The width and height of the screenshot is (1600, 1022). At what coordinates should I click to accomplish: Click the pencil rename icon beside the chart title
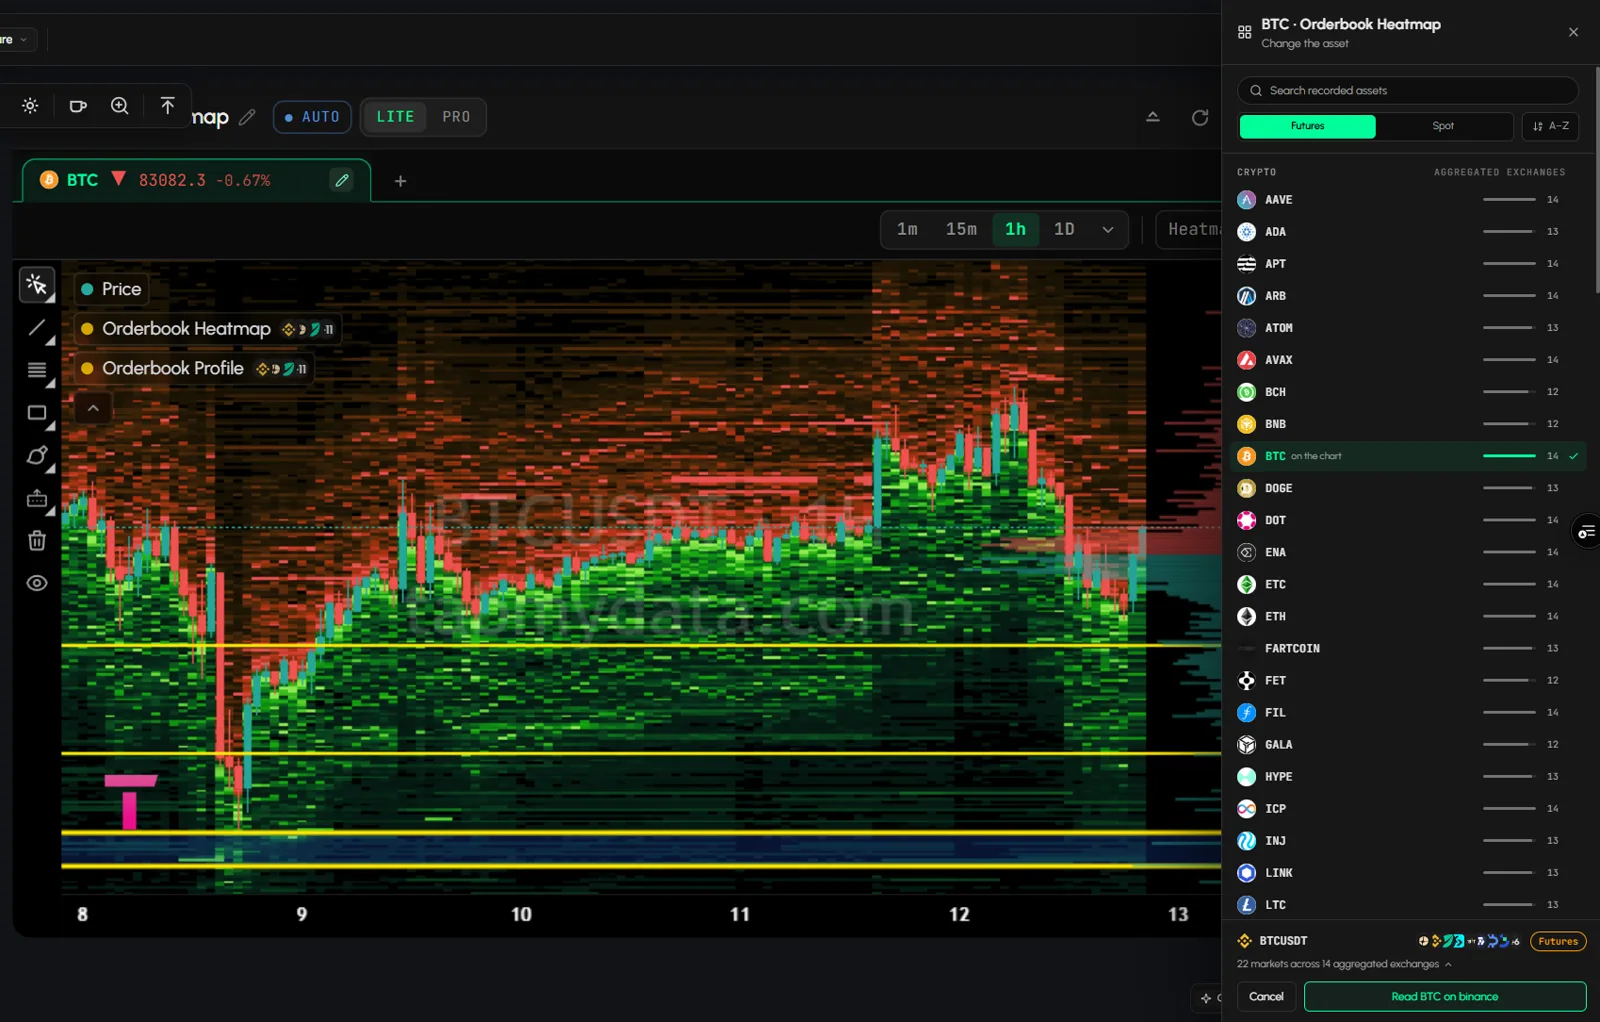point(247,117)
